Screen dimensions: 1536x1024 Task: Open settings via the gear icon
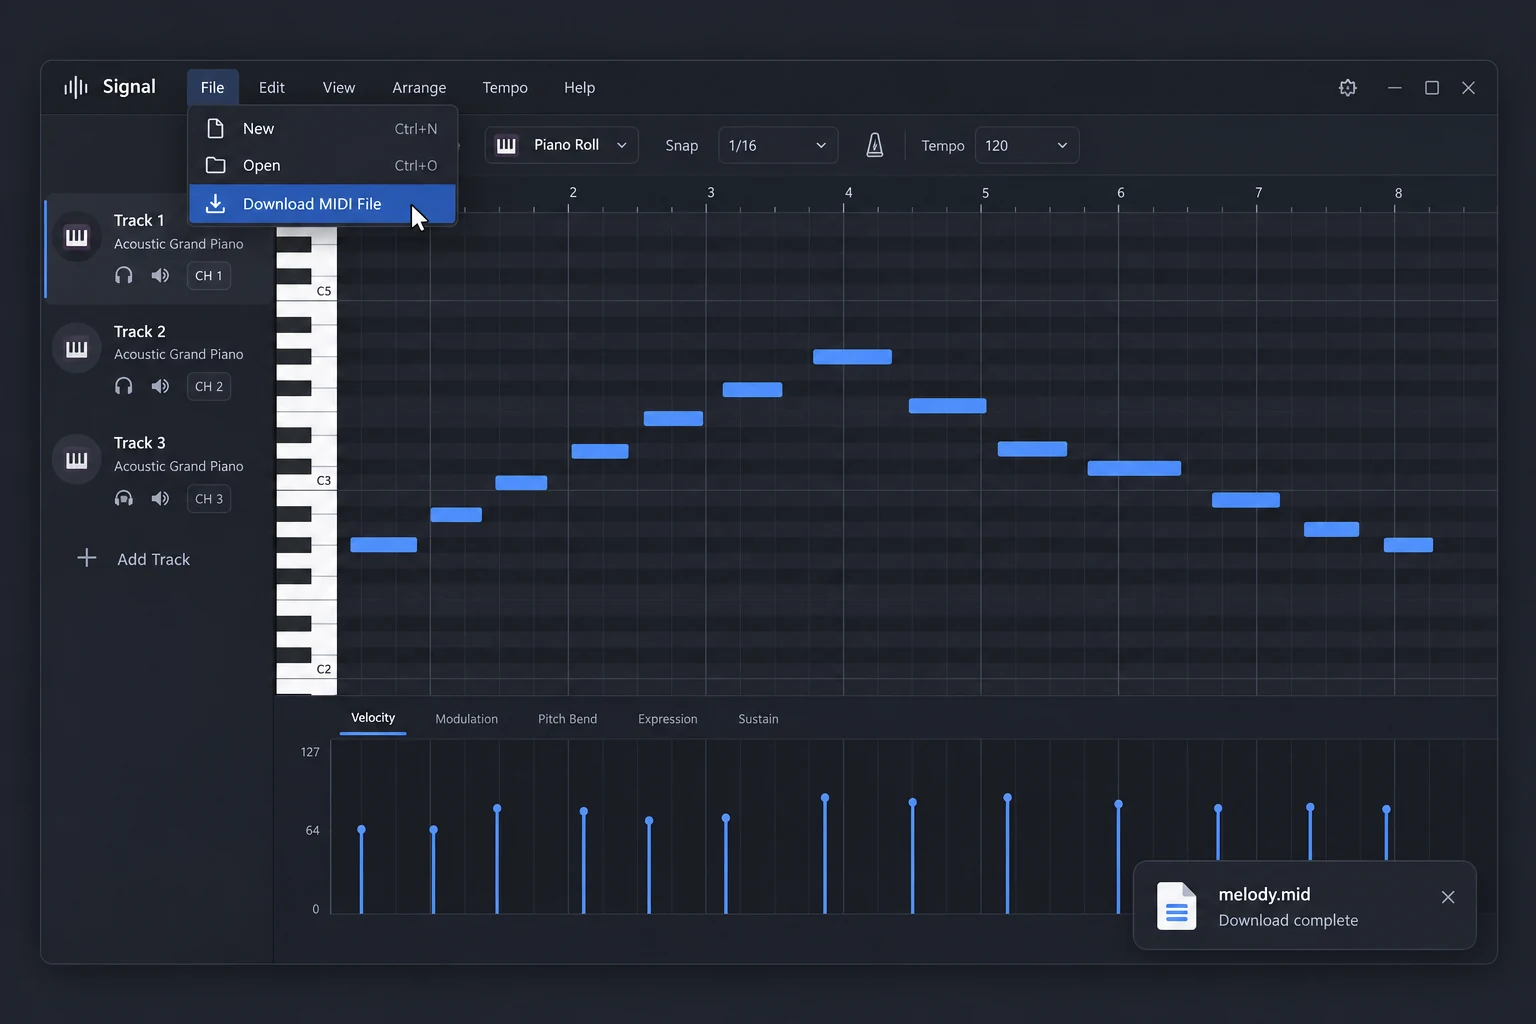point(1348,88)
